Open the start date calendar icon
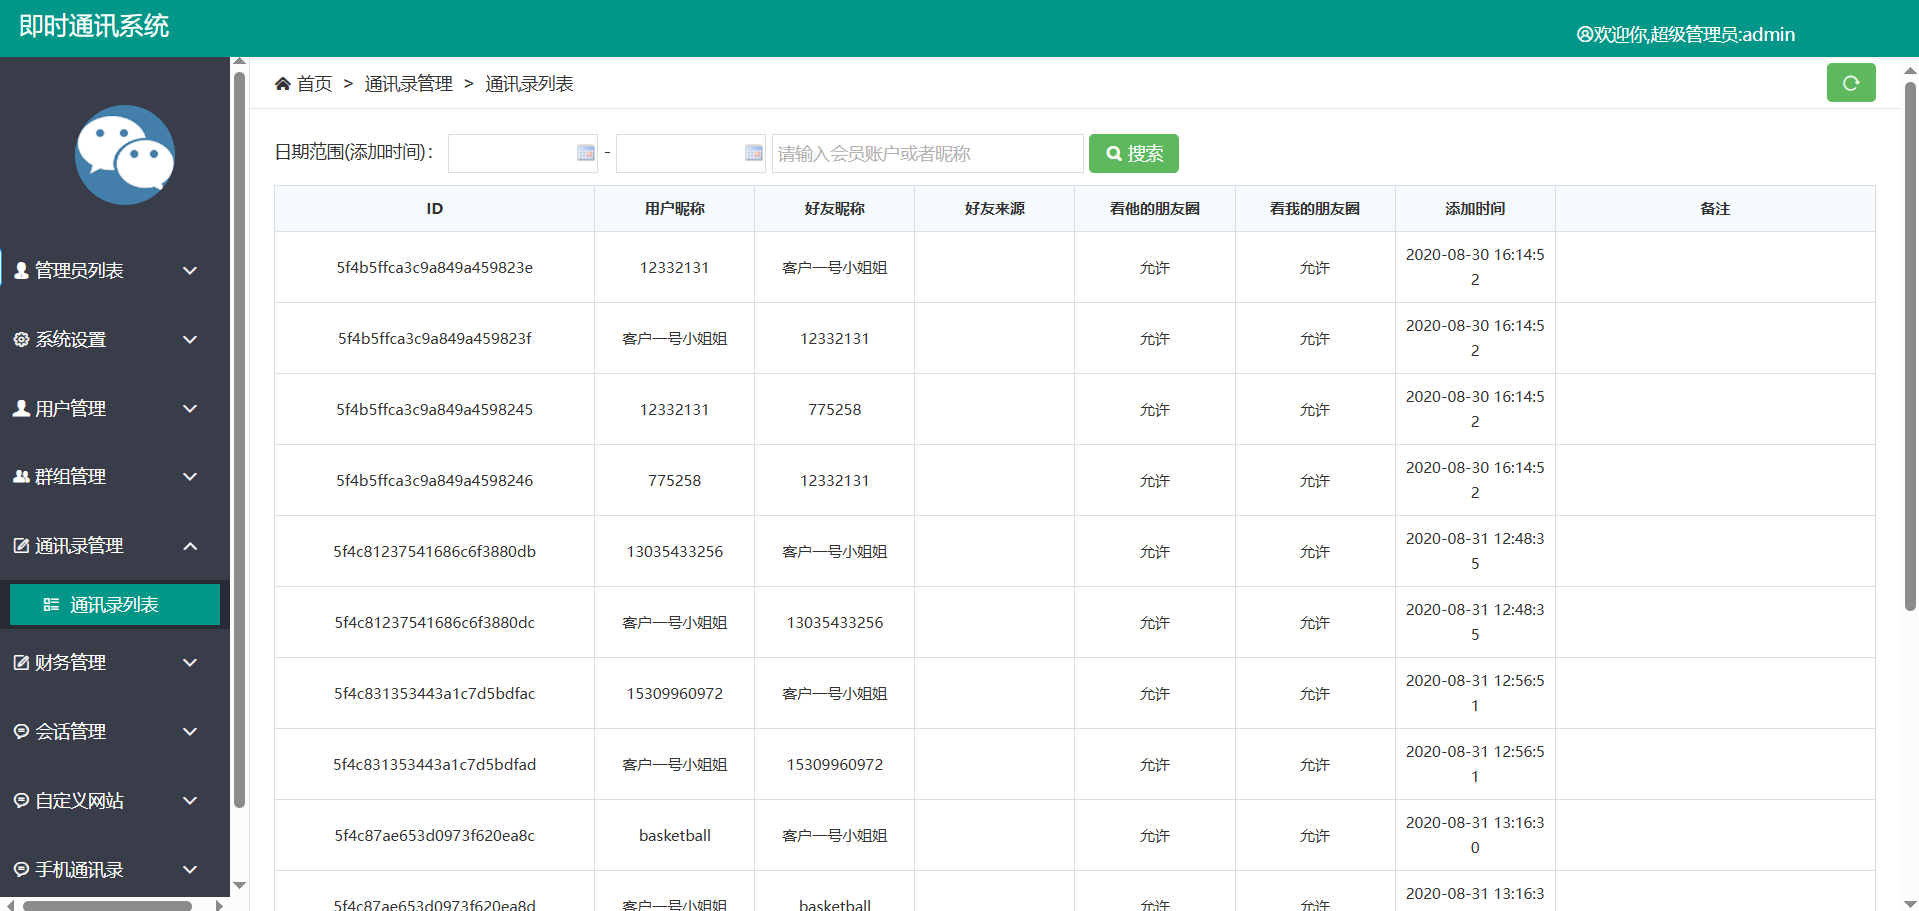 click(x=586, y=153)
